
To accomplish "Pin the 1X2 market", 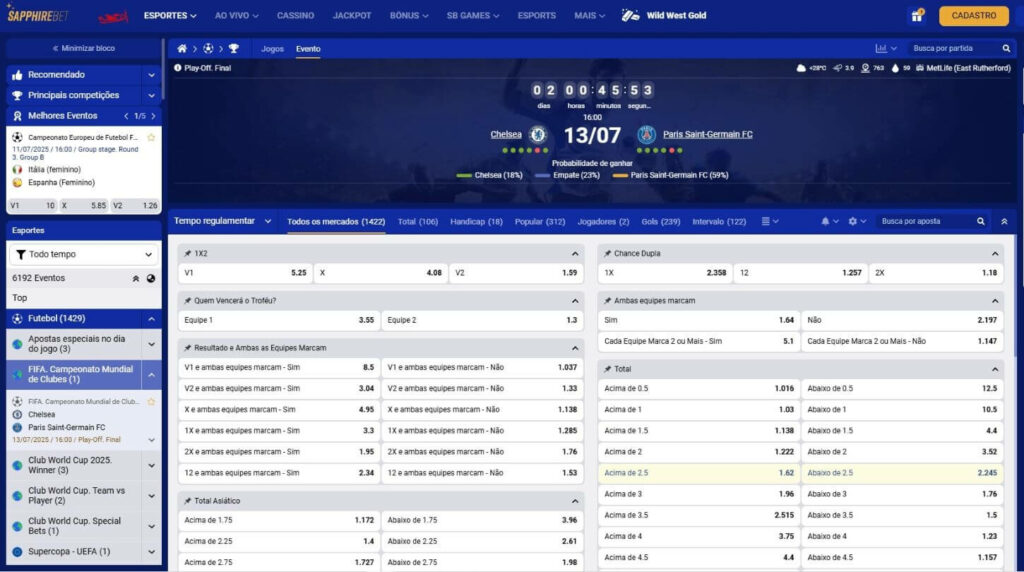I will (187, 253).
